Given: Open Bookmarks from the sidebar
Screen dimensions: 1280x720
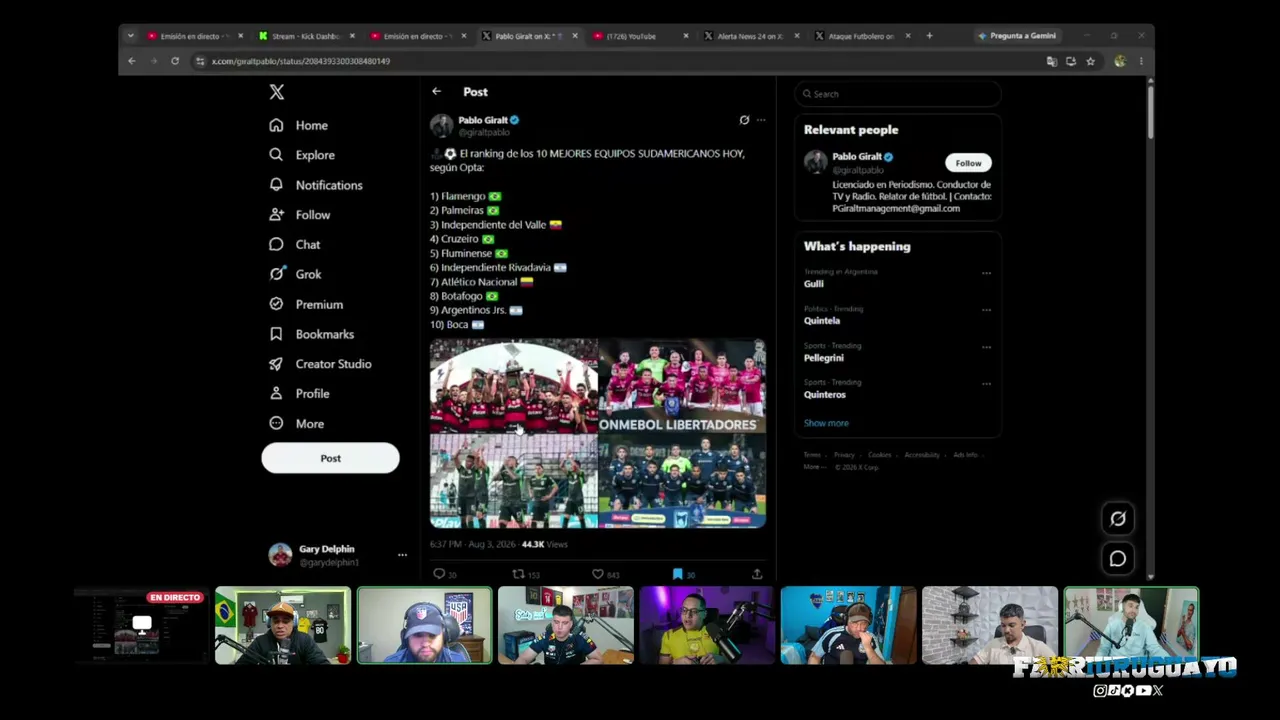Looking at the screenshot, I should coord(311,334).
